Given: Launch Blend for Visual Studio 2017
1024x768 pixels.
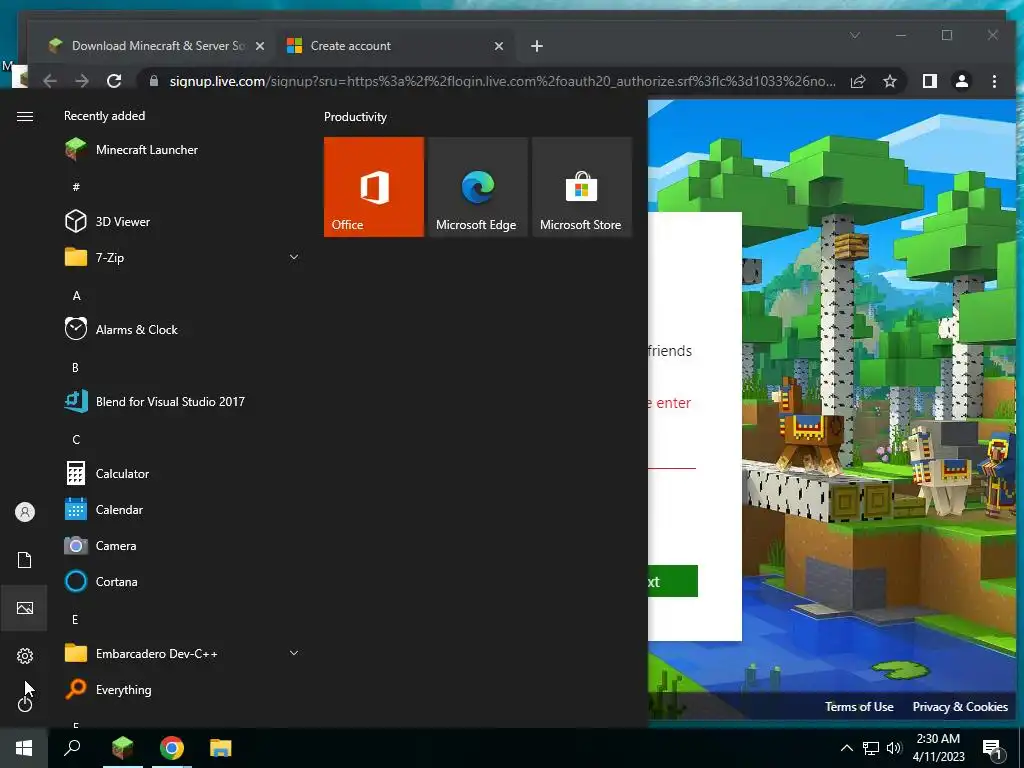Looking at the screenshot, I should (x=182, y=402).
